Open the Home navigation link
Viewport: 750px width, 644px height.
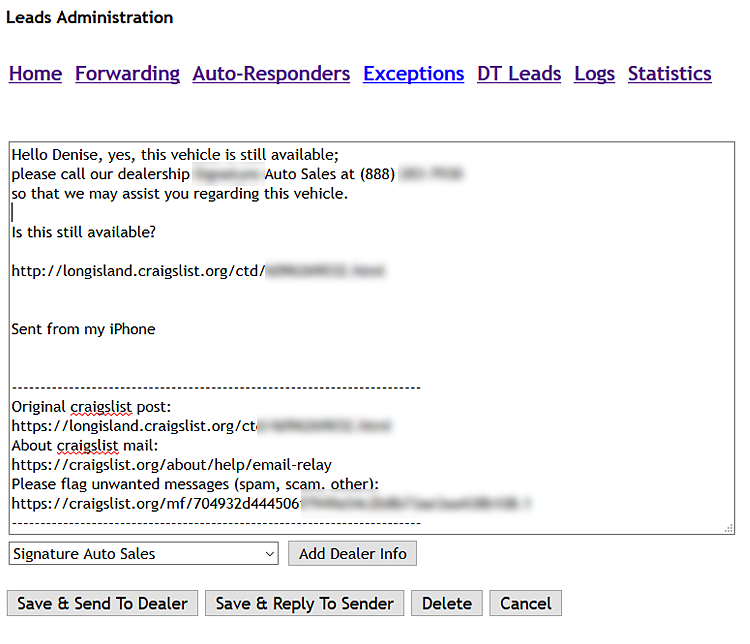click(35, 74)
